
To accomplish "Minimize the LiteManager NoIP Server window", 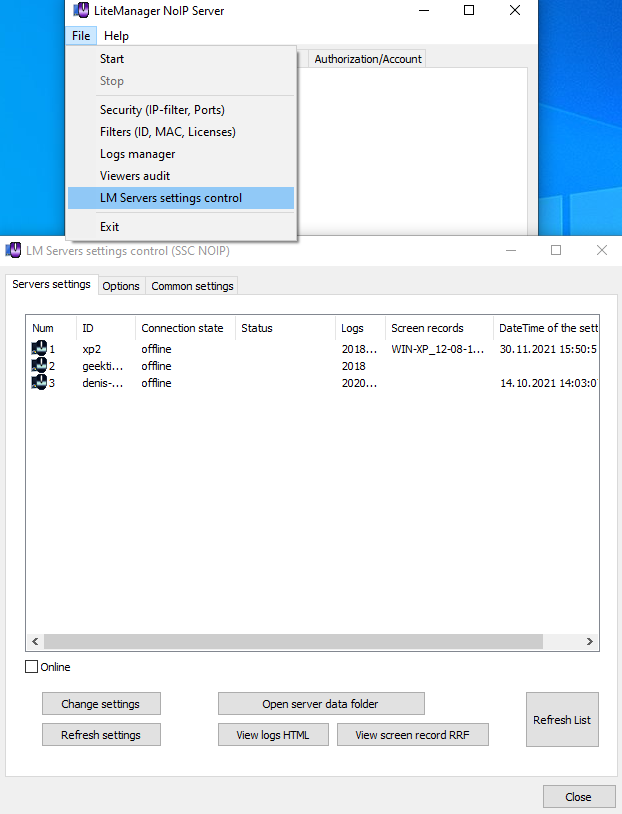I will [x=424, y=10].
